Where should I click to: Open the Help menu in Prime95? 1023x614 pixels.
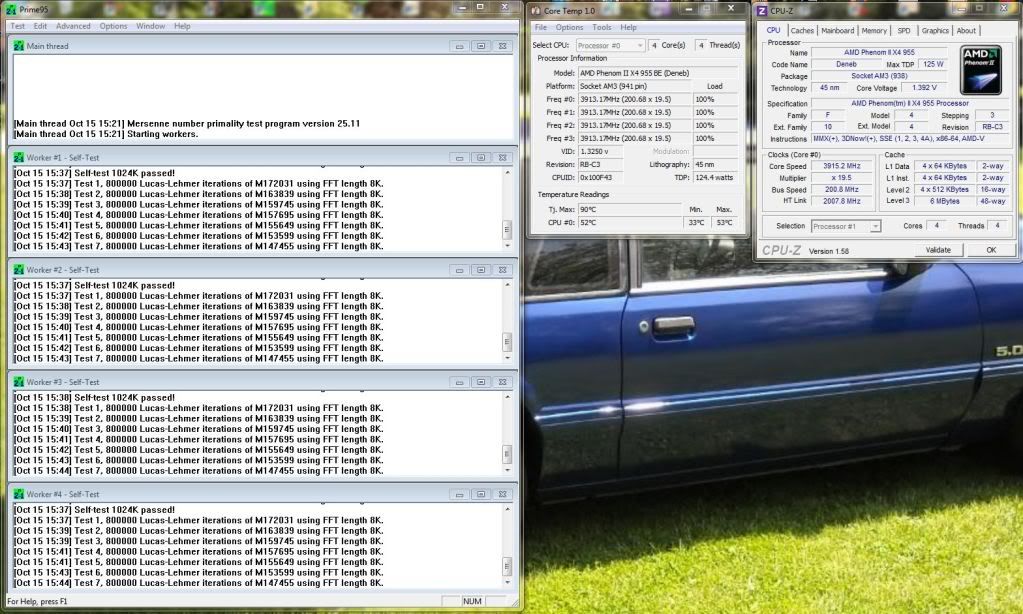[182, 26]
